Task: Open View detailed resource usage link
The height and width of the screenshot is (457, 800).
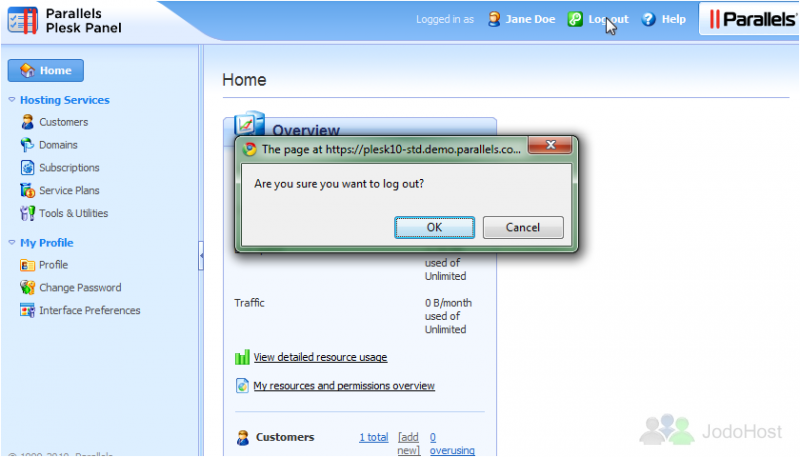Action: pos(320,357)
